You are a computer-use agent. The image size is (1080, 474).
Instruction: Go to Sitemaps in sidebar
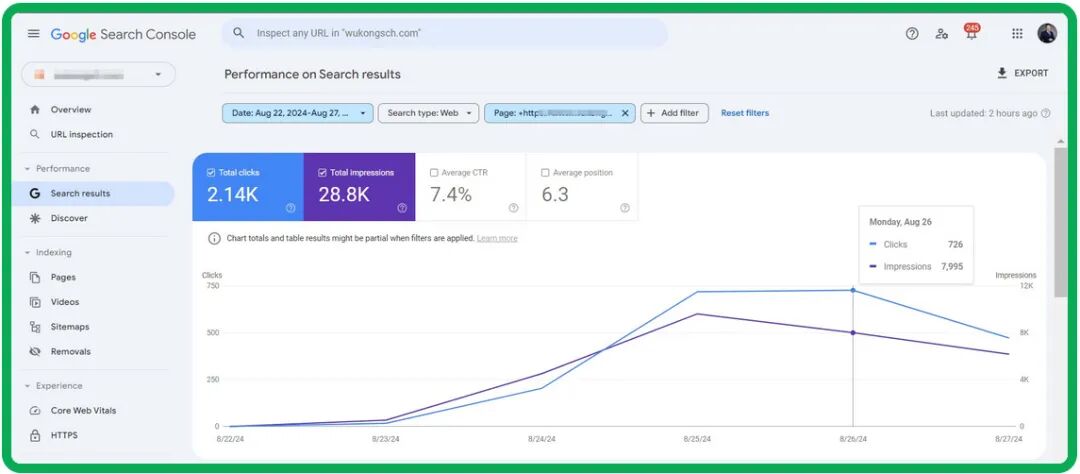coord(69,327)
